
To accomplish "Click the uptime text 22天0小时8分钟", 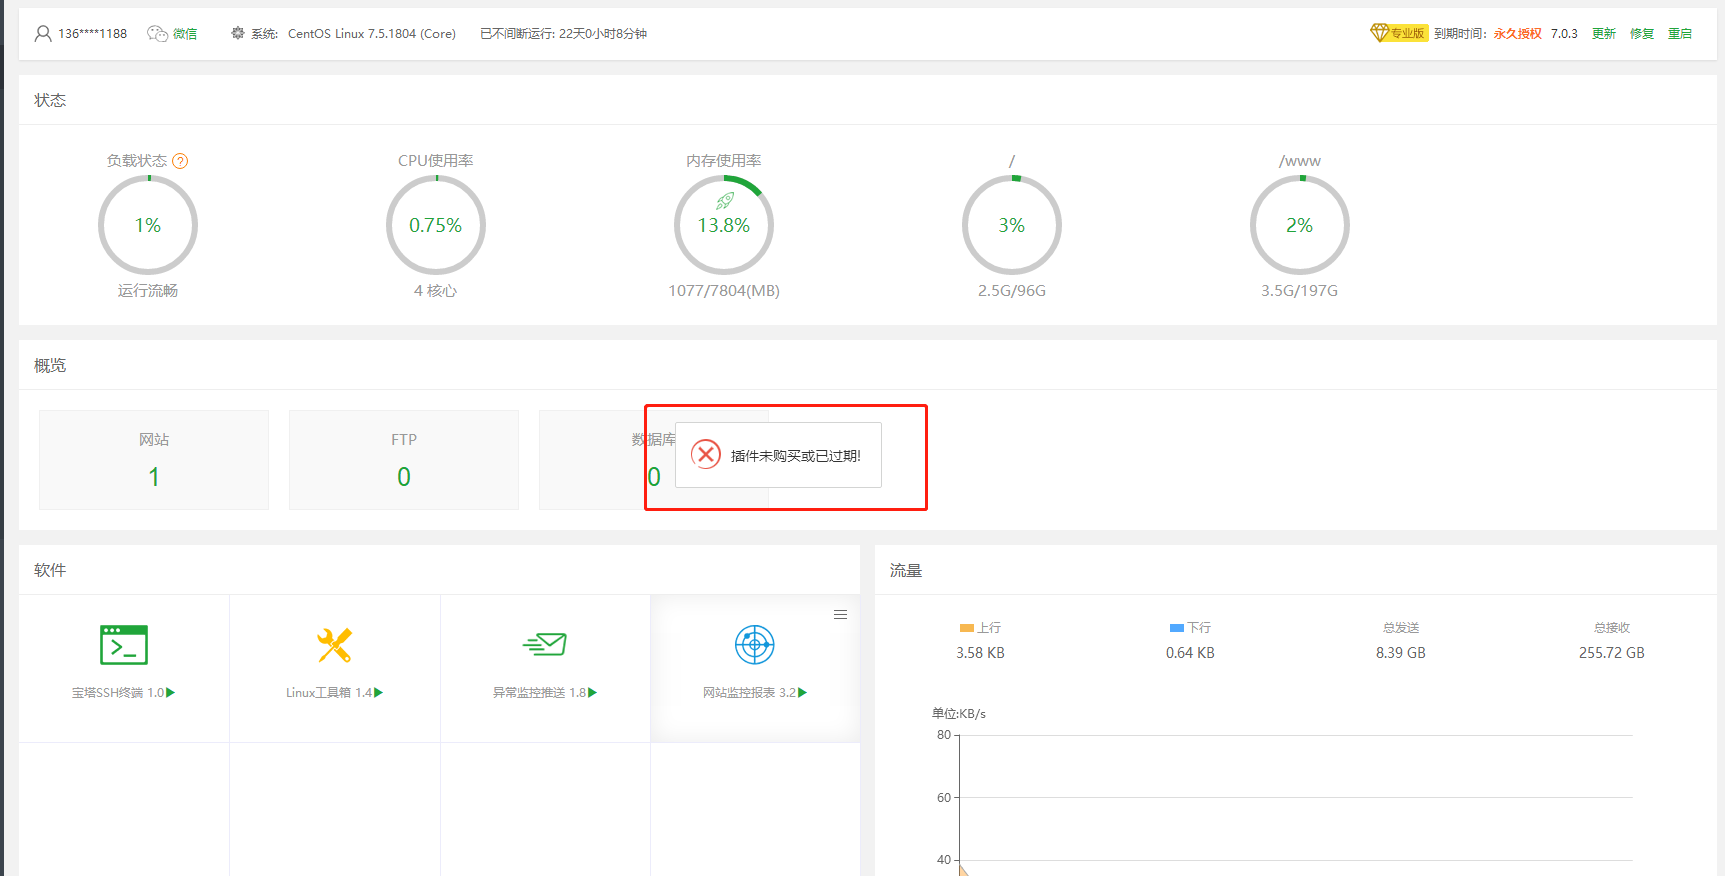I will (x=603, y=34).
